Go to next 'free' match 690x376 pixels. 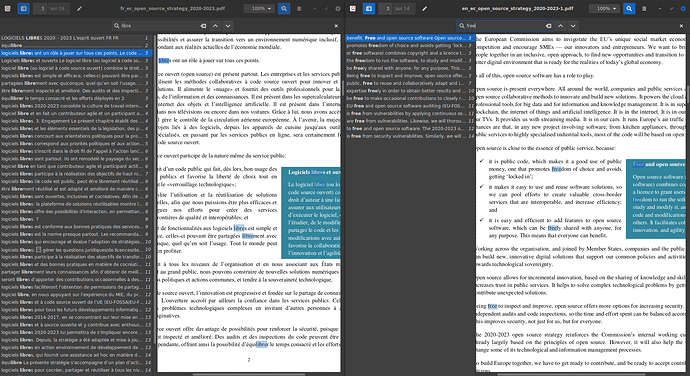573,26
